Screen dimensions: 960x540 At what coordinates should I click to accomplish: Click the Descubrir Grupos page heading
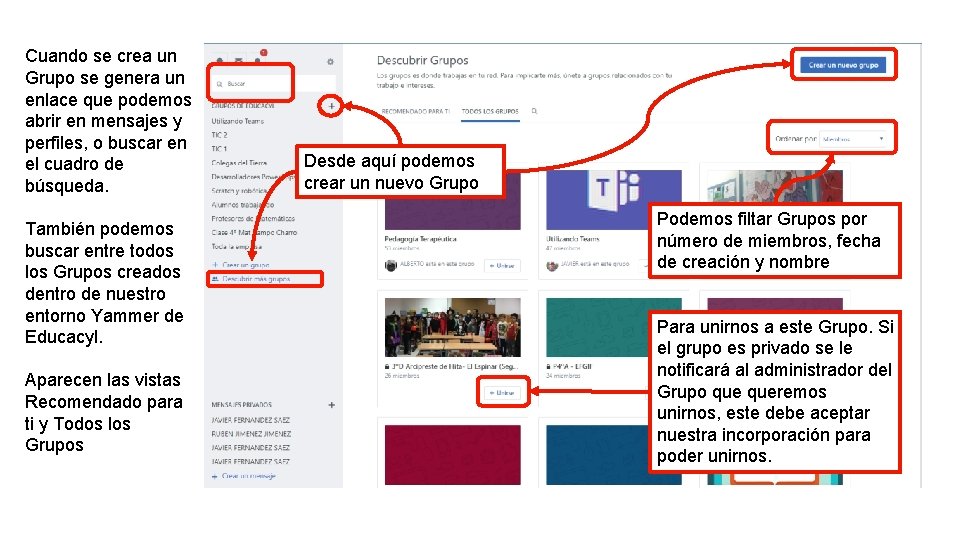click(422, 60)
